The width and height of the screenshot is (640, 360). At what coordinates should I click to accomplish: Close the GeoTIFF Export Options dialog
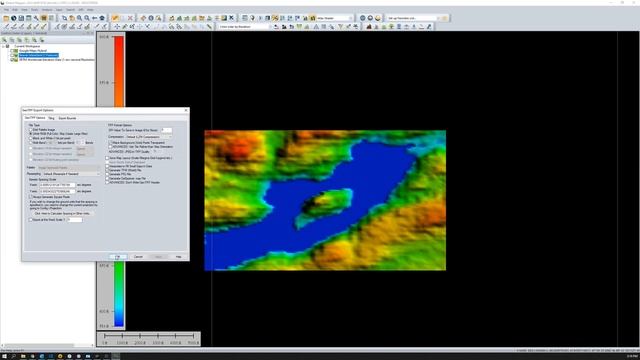pyautogui.click(x=186, y=110)
